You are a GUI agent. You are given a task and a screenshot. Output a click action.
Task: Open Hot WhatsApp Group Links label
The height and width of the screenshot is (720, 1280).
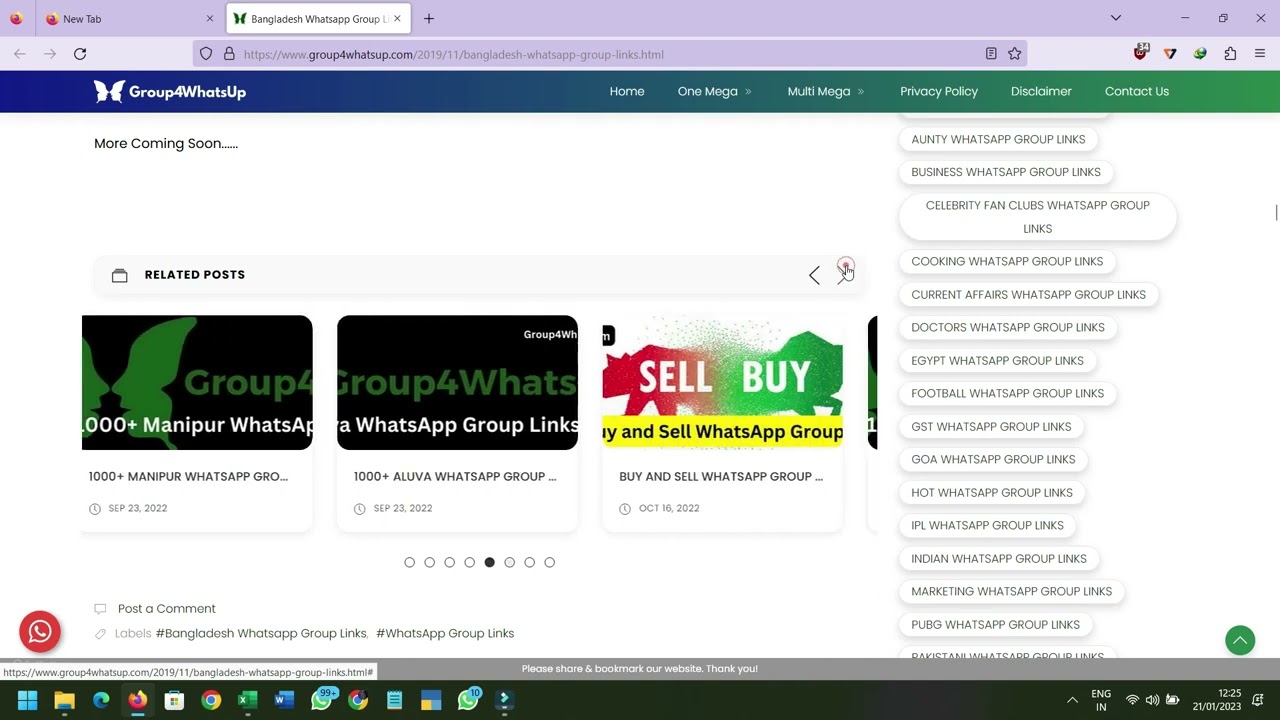[992, 492]
